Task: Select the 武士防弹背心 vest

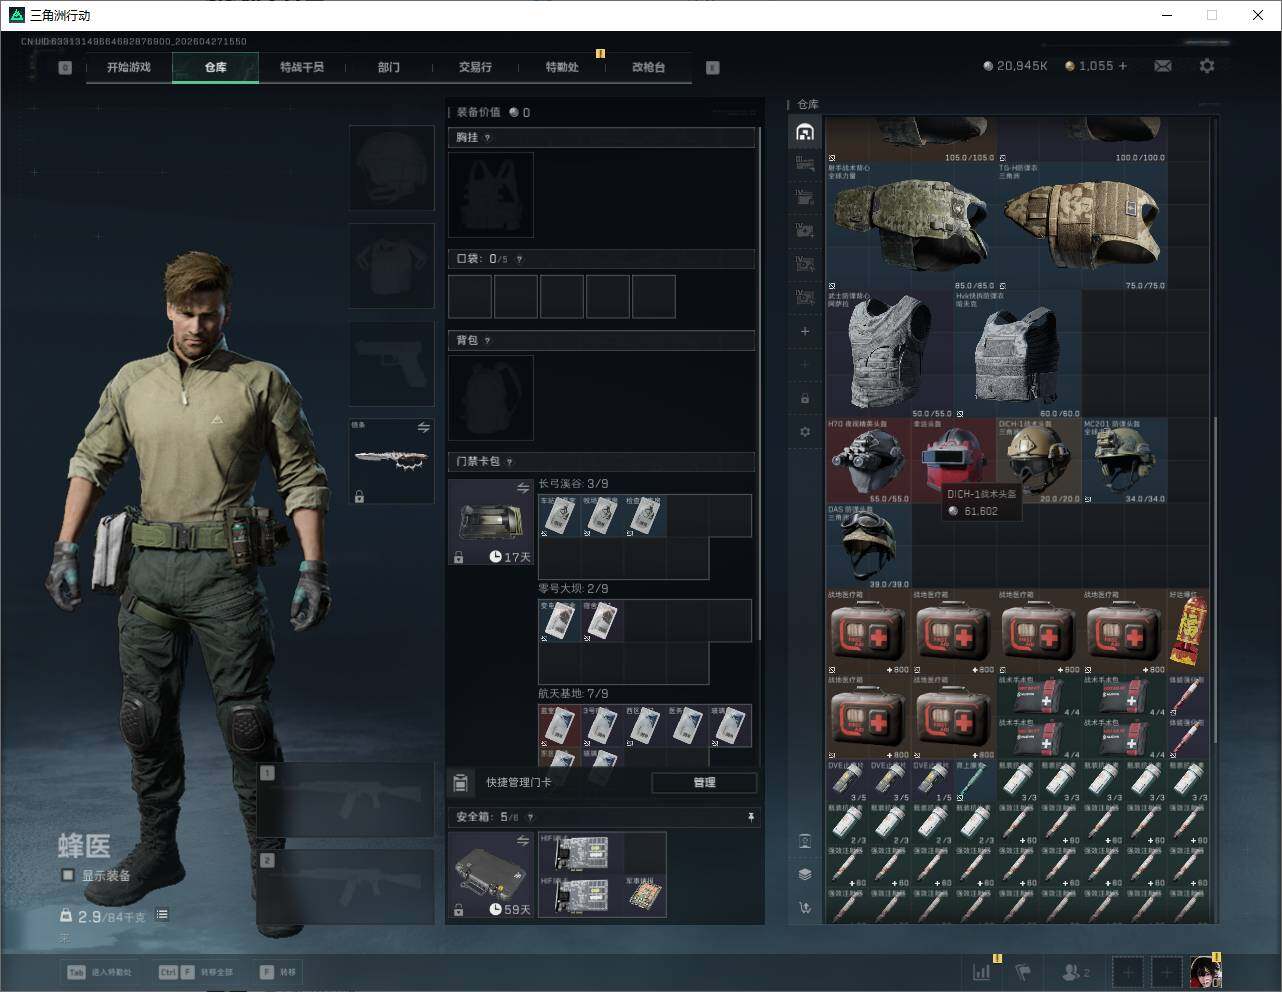Action: tap(890, 355)
